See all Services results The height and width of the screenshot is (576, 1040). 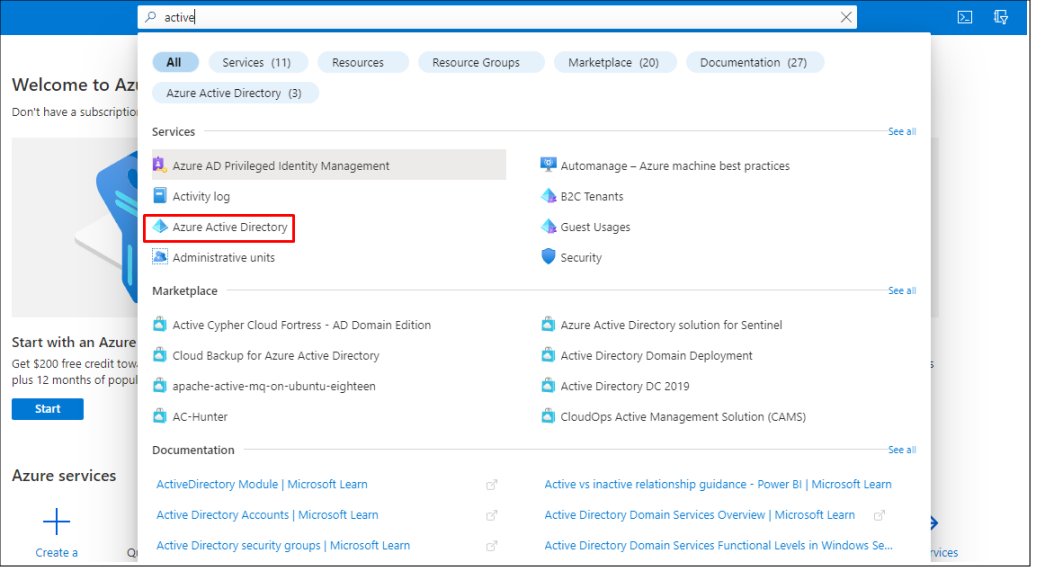(902, 131)
